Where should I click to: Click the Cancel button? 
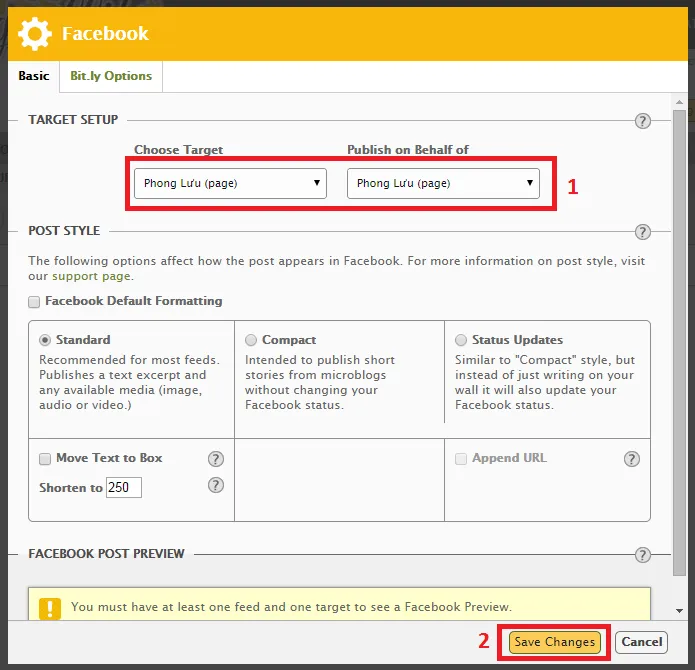tap(641, 642)
